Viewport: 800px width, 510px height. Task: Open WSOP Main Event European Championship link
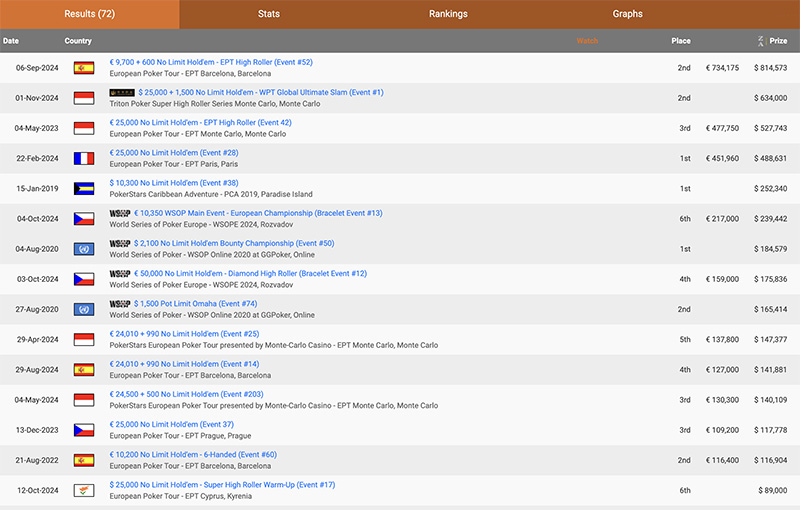point(258,212)
